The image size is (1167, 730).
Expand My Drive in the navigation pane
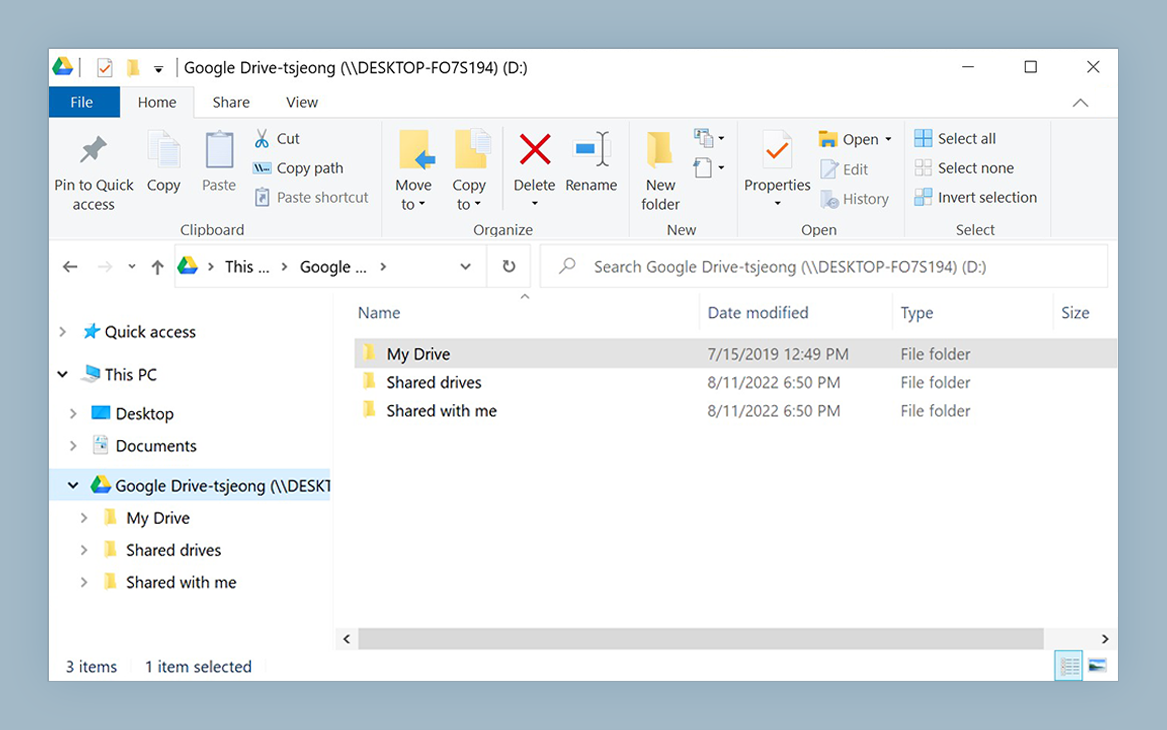pyautogui.click(x=84, y=518)
